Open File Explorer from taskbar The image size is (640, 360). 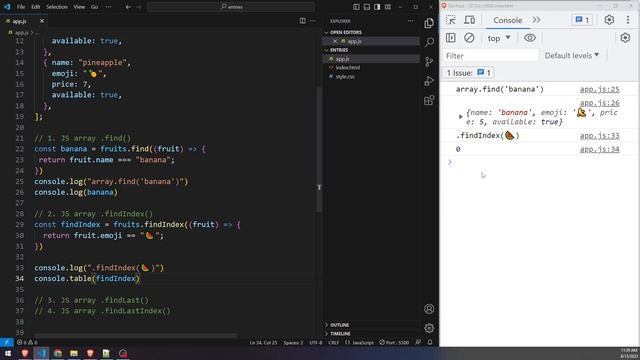click(73, 353)
